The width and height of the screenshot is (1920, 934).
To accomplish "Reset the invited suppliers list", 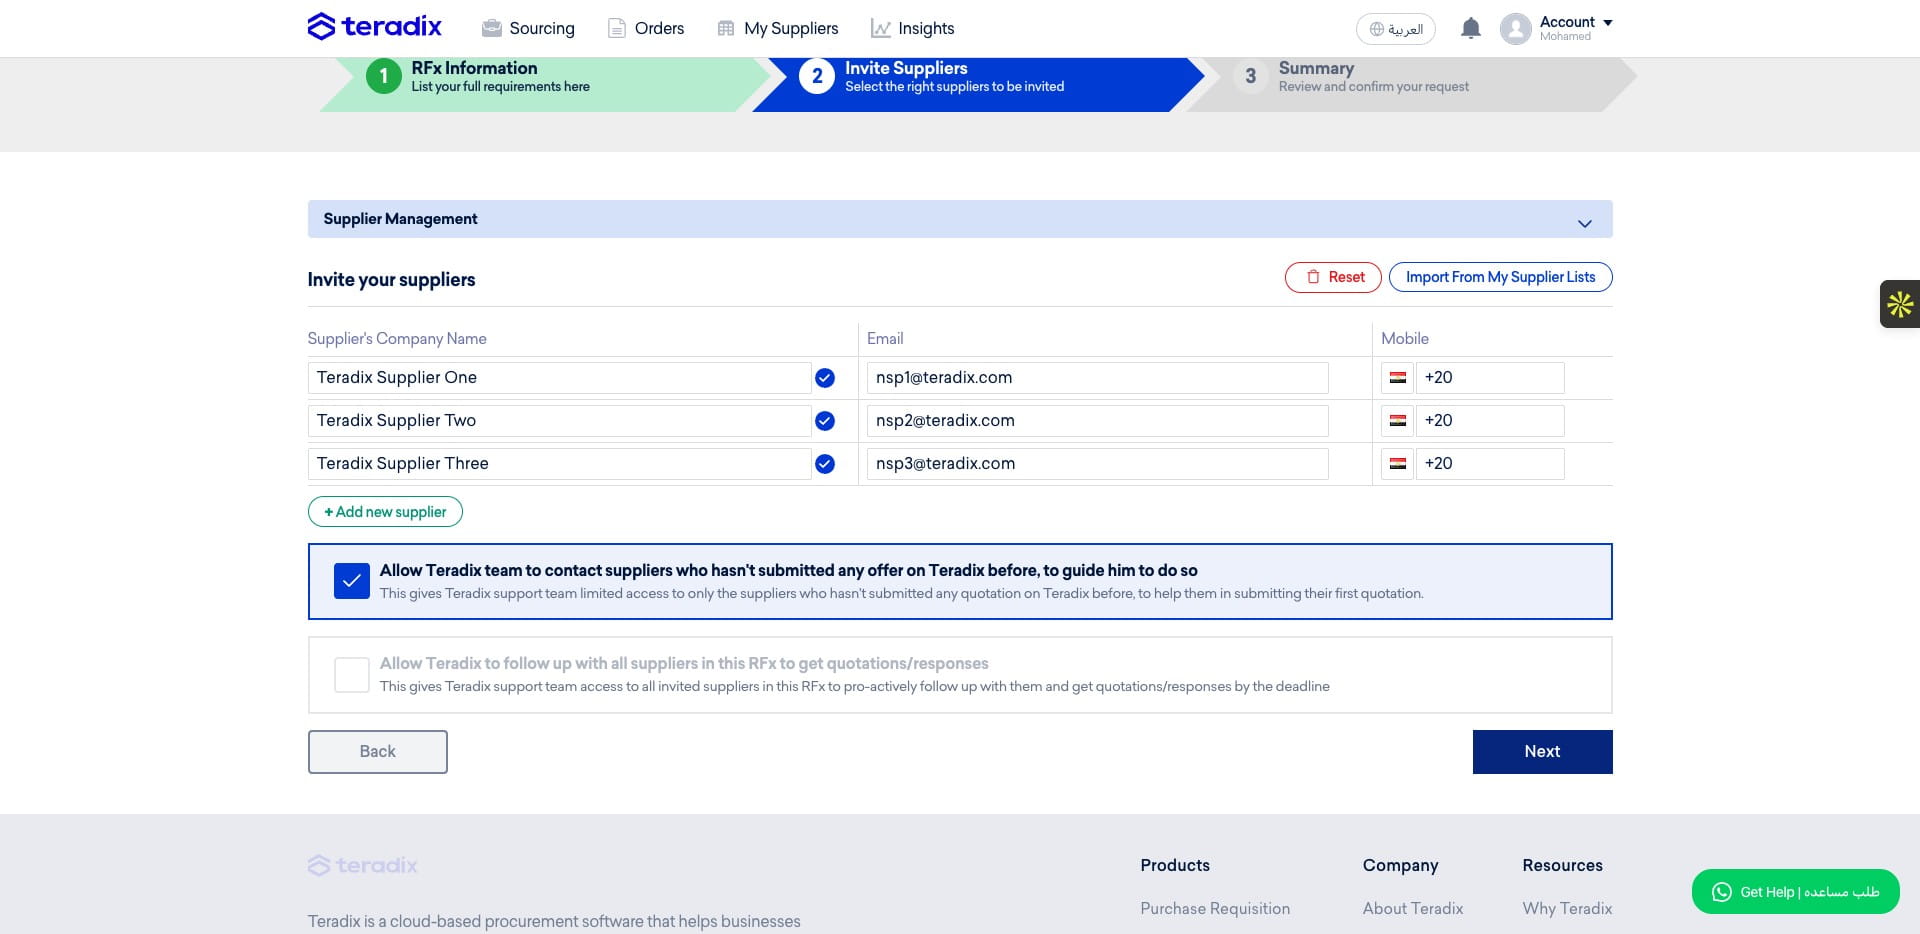I will (x=1333, y=277).
